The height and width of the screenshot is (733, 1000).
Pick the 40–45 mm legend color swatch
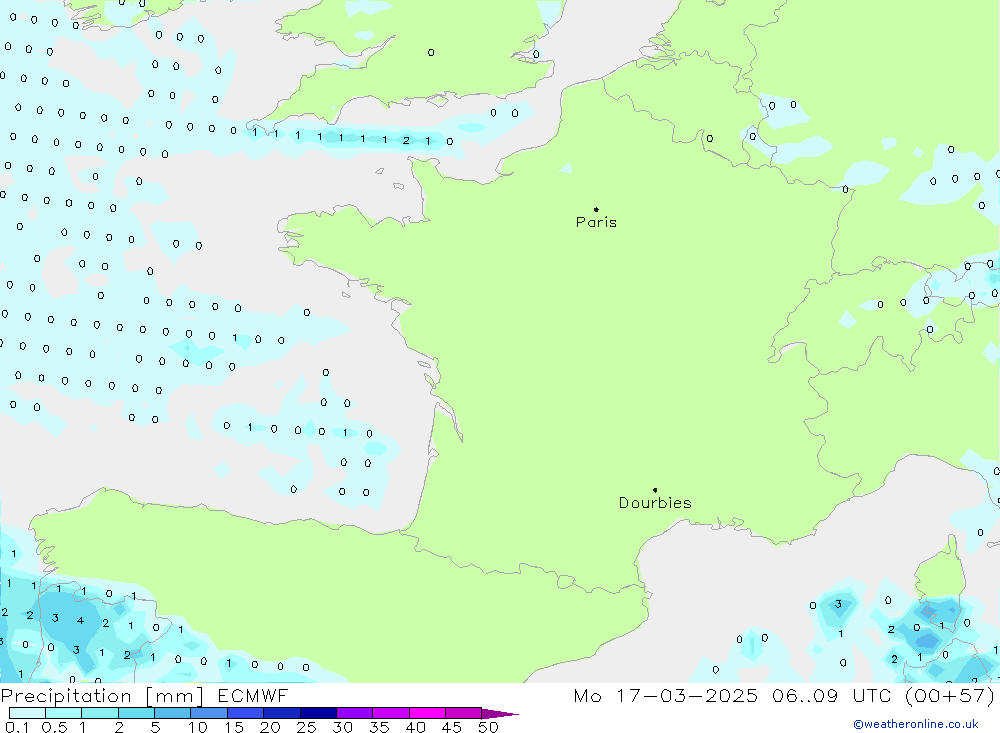tap(427, 713)
